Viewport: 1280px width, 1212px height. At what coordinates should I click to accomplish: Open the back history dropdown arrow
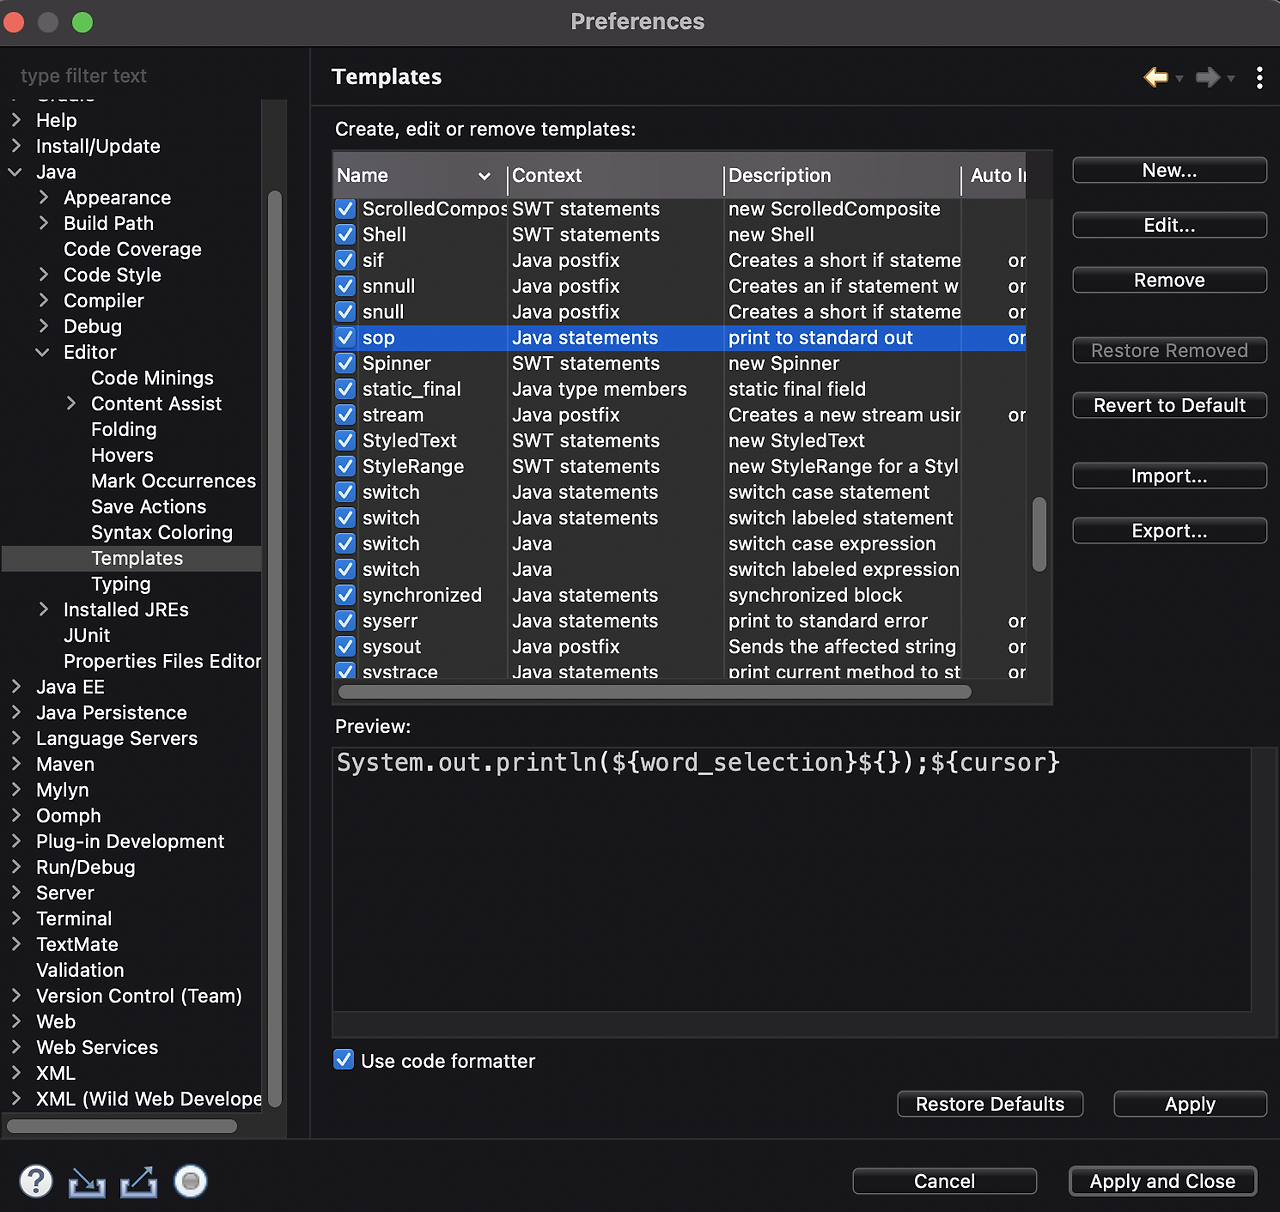point(1179,78)
